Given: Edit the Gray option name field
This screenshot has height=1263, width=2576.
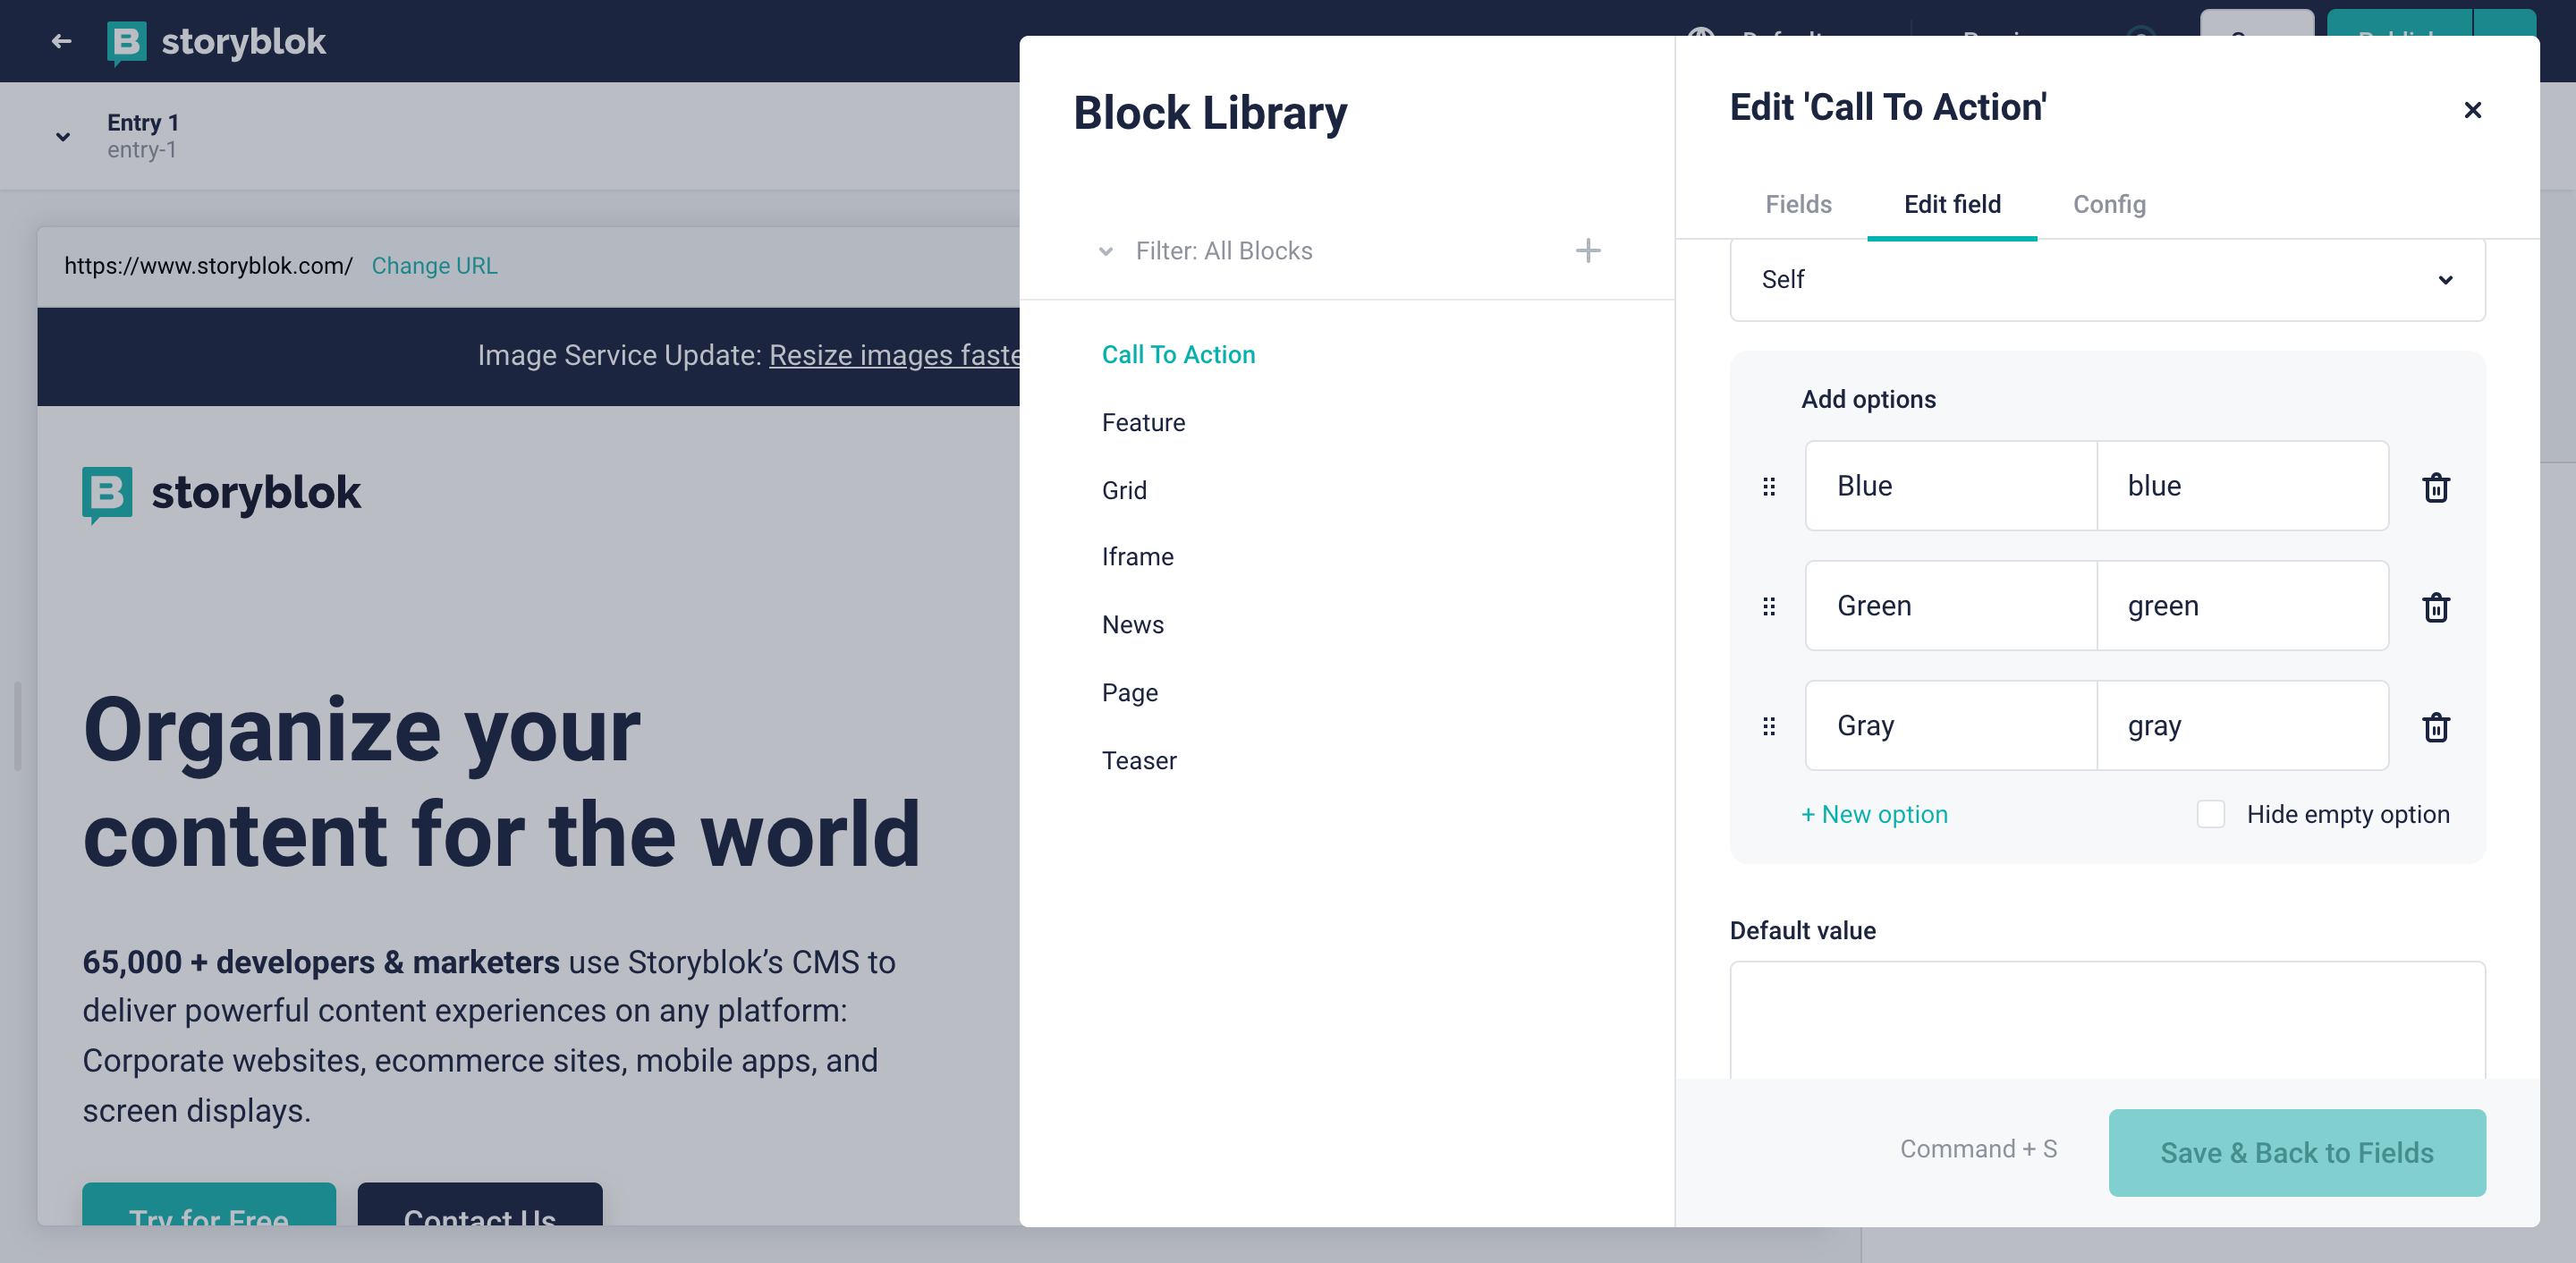Looking at the screenshot, I should click(1951, 726).
